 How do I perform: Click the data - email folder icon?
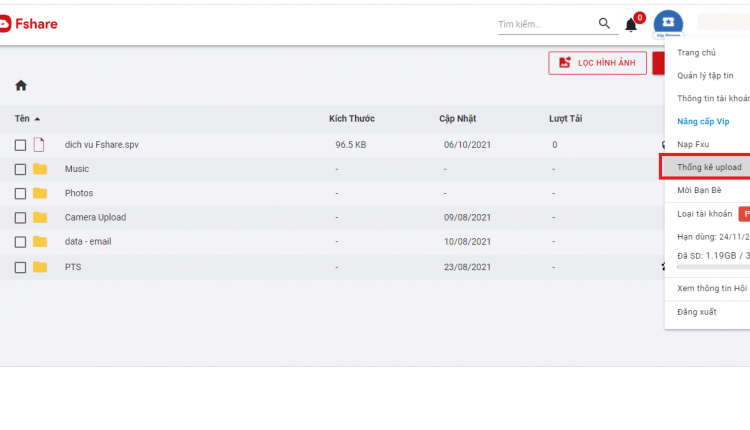pyautogui.click(x=40, y=242)
